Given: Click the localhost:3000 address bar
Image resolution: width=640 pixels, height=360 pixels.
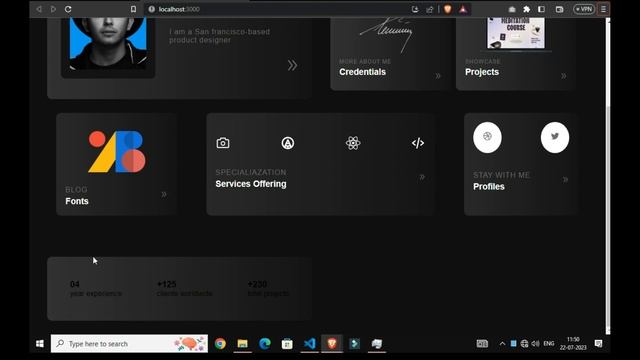Looking at the screenshot, I should tap(278, 9).
